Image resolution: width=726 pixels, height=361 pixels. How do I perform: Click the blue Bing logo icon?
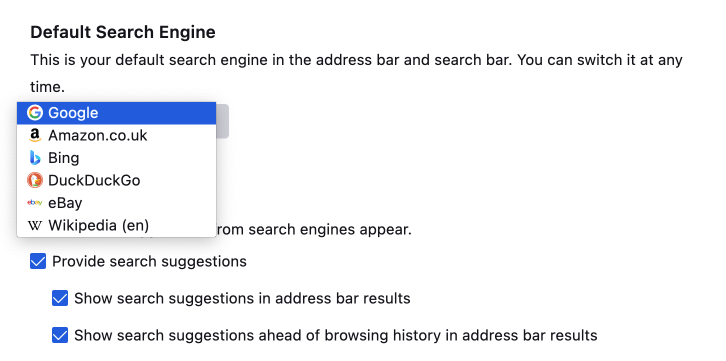[x=35, y=158]
